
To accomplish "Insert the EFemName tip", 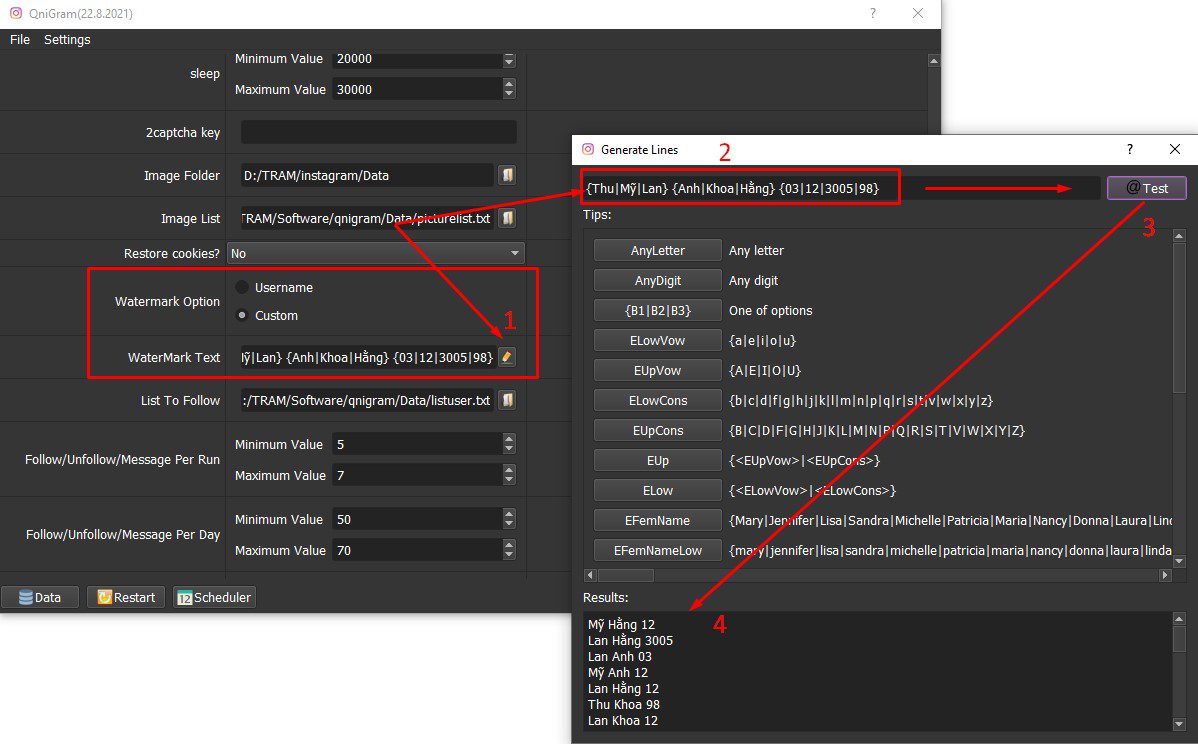I will click(x=657, y=520).
